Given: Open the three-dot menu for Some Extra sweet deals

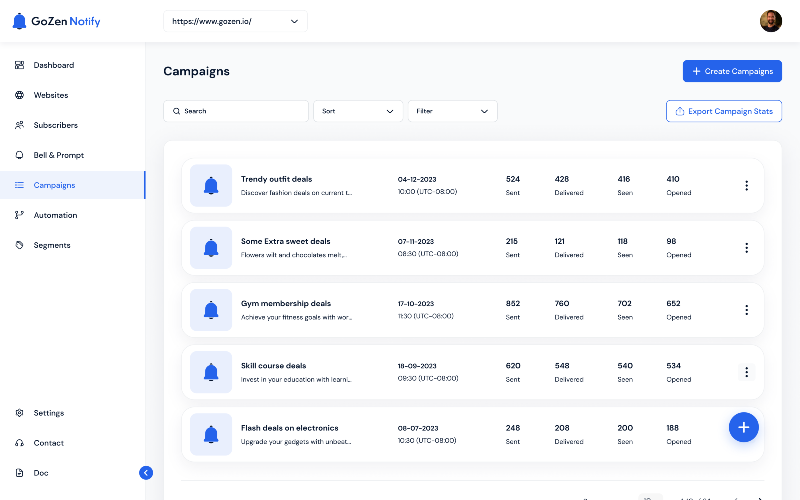Looking at the screenshot, I should 746,248.
